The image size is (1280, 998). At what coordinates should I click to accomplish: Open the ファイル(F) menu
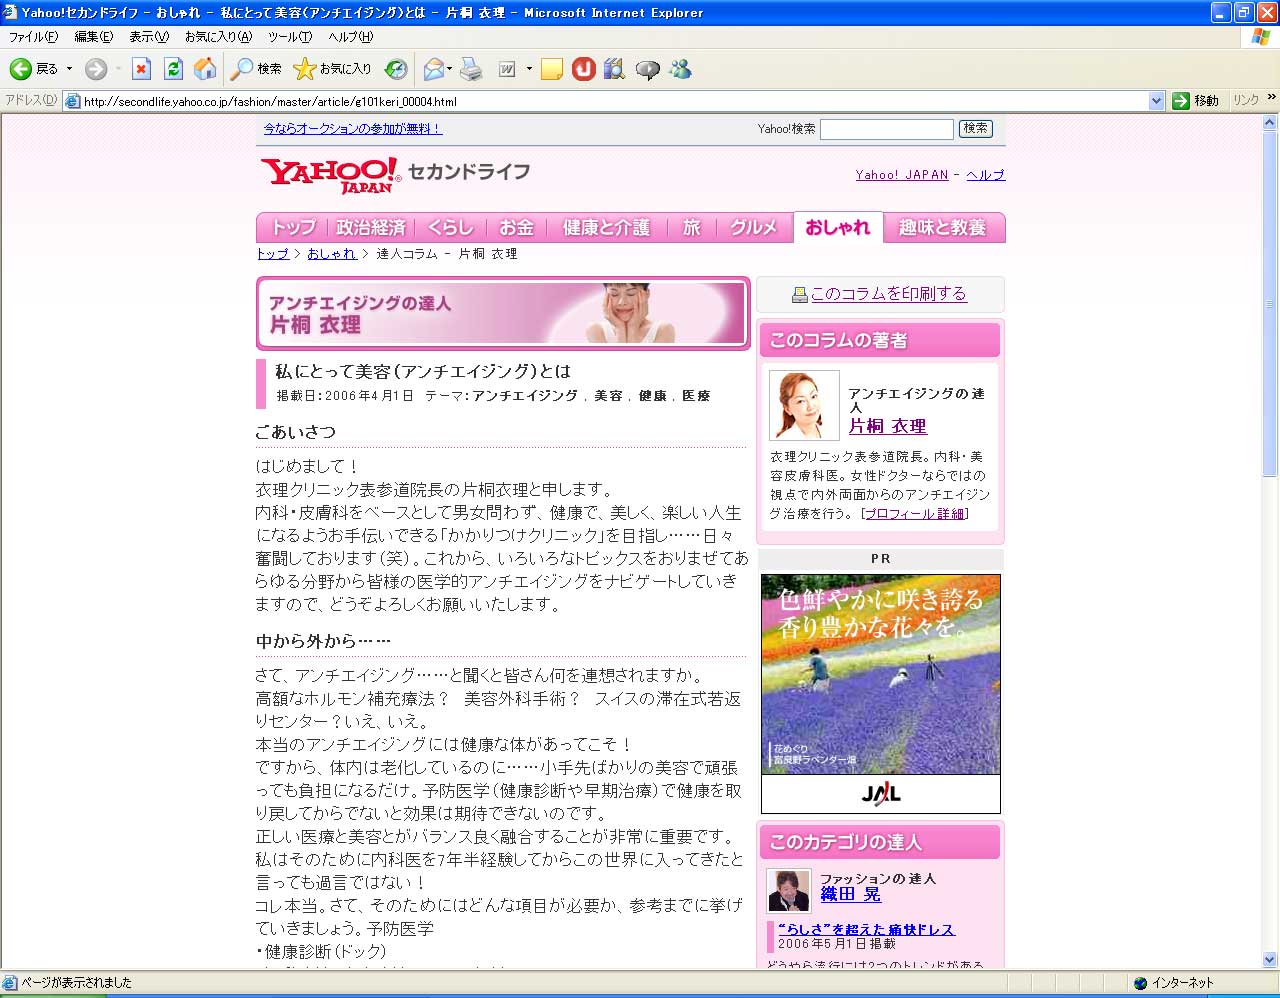[33, 37]
